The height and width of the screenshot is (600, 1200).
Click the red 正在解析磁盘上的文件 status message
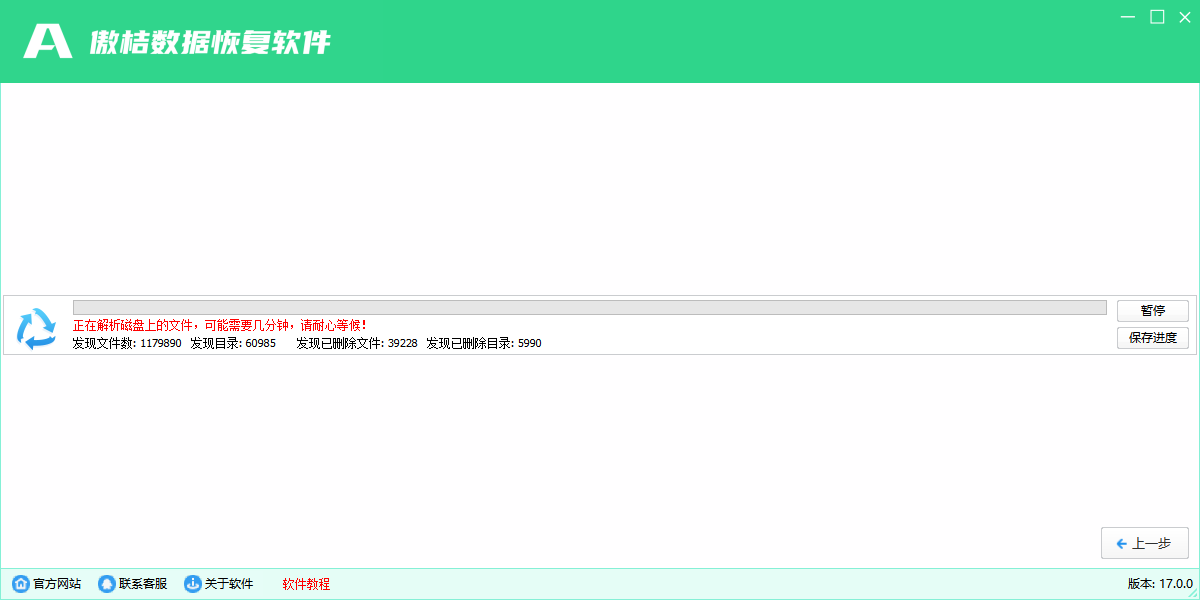(220, 325)
